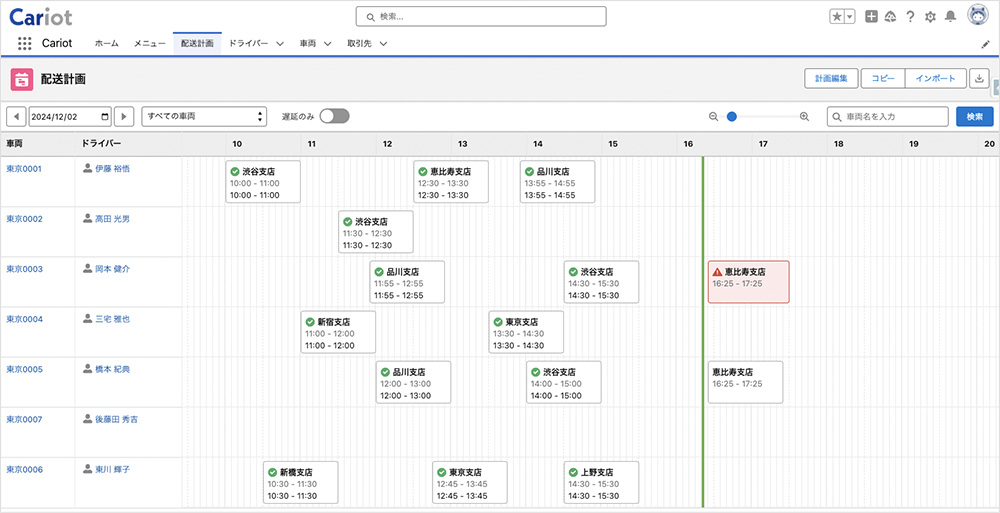Click the 車両名を入力 search field
Screen dimensions: 1000x513
click(888, 117)
